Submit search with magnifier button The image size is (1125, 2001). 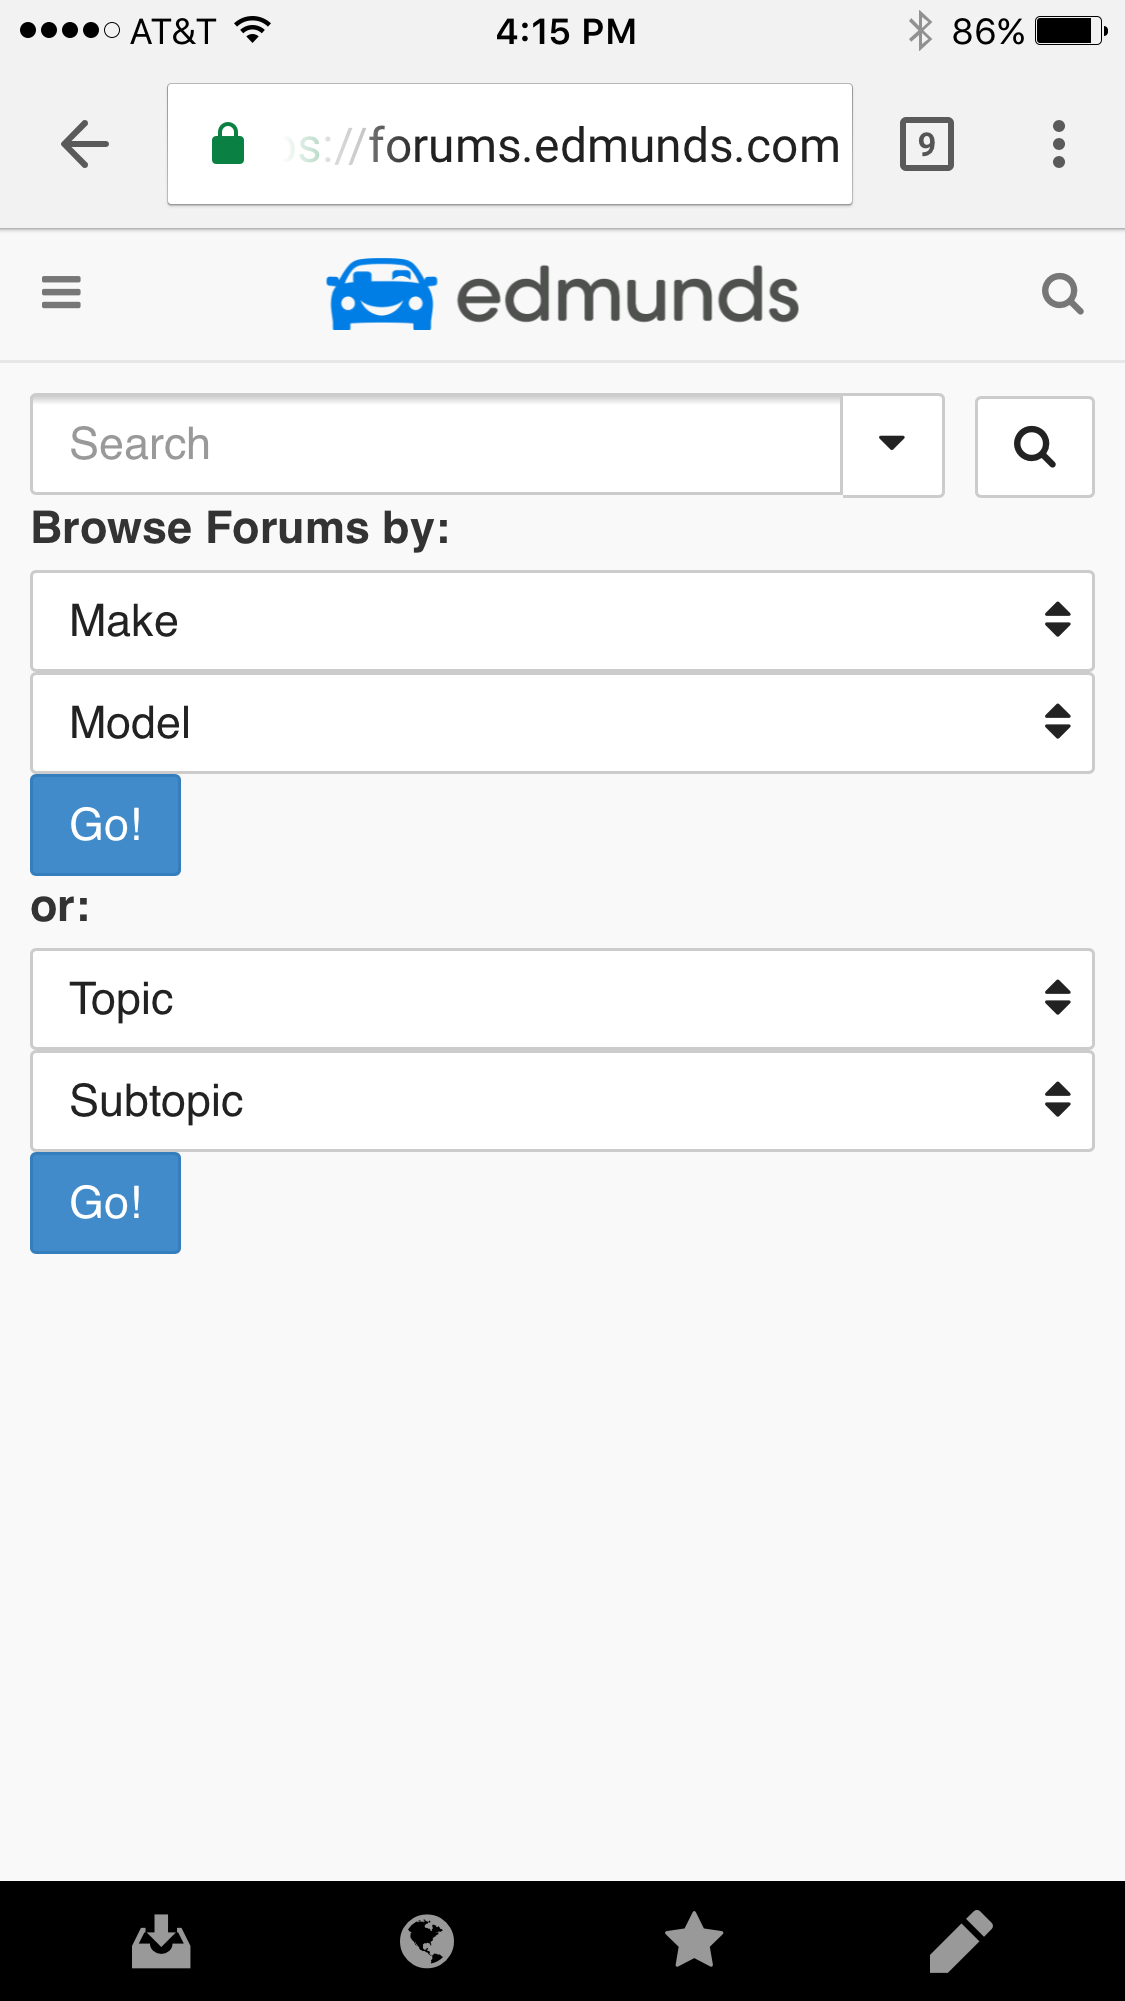(1035, 446)
